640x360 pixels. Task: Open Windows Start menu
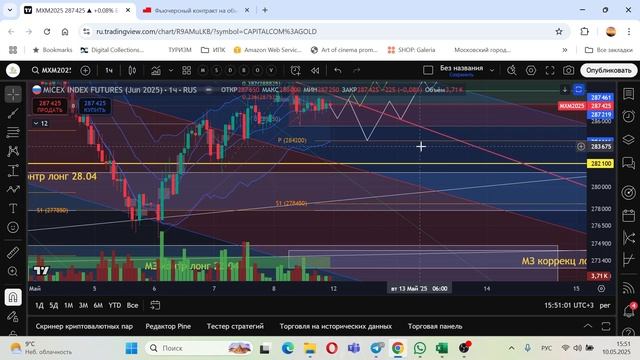pos(131,348)
